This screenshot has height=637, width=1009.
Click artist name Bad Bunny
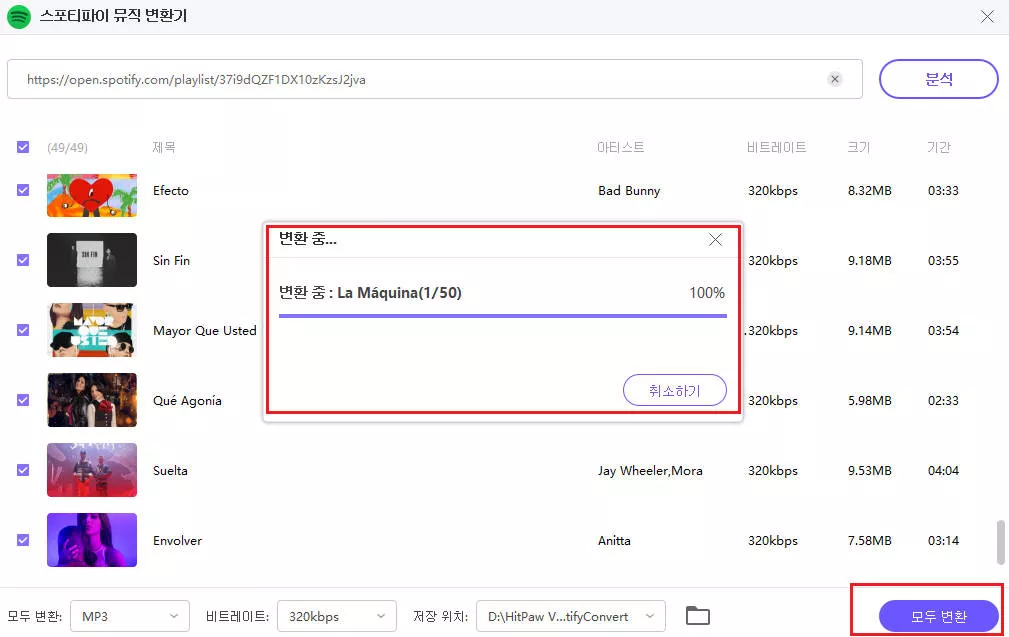click(x=629, y=190)
